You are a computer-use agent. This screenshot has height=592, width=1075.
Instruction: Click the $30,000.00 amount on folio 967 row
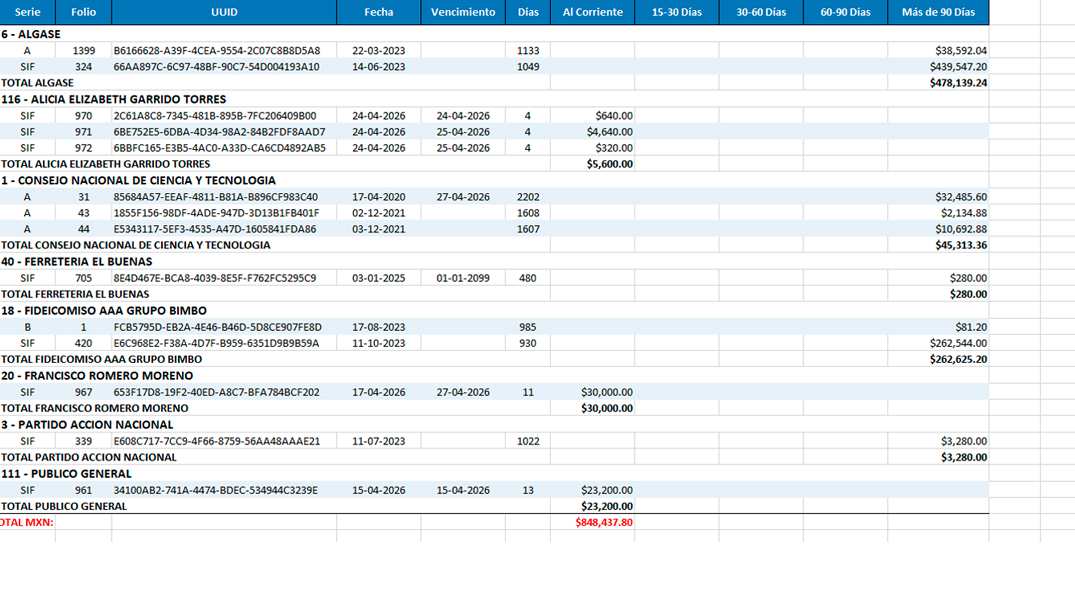coord(606,392)
